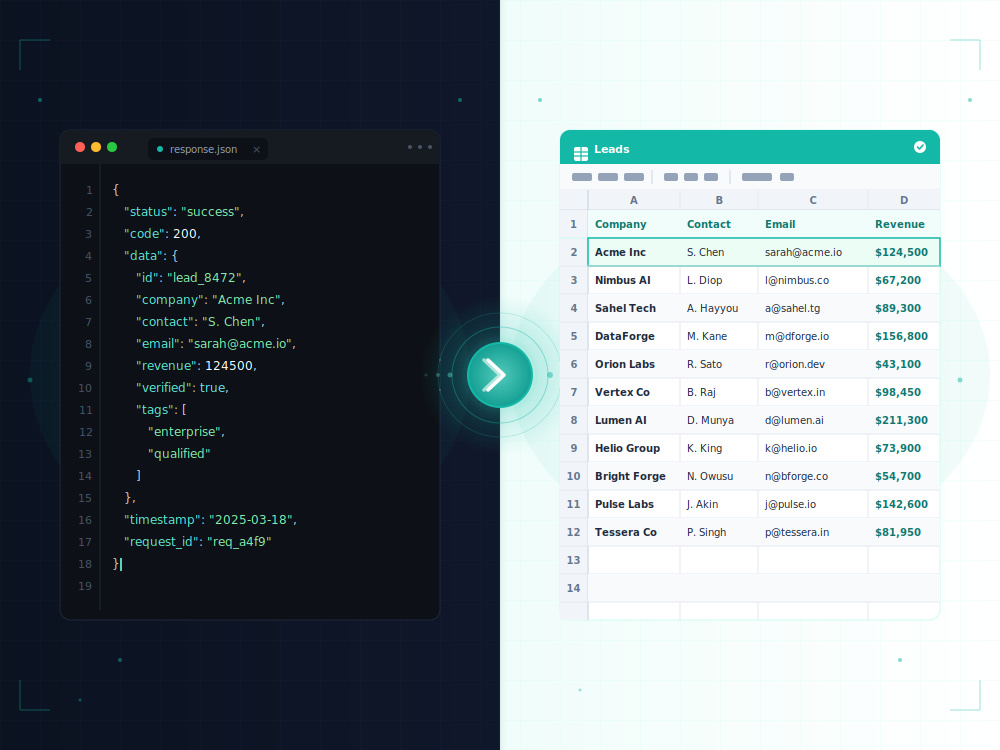Click the "id": "lead_8472" line
The height and width of the screenshot is (750, 1000).
pyautogui.click(x=191, y=278)
